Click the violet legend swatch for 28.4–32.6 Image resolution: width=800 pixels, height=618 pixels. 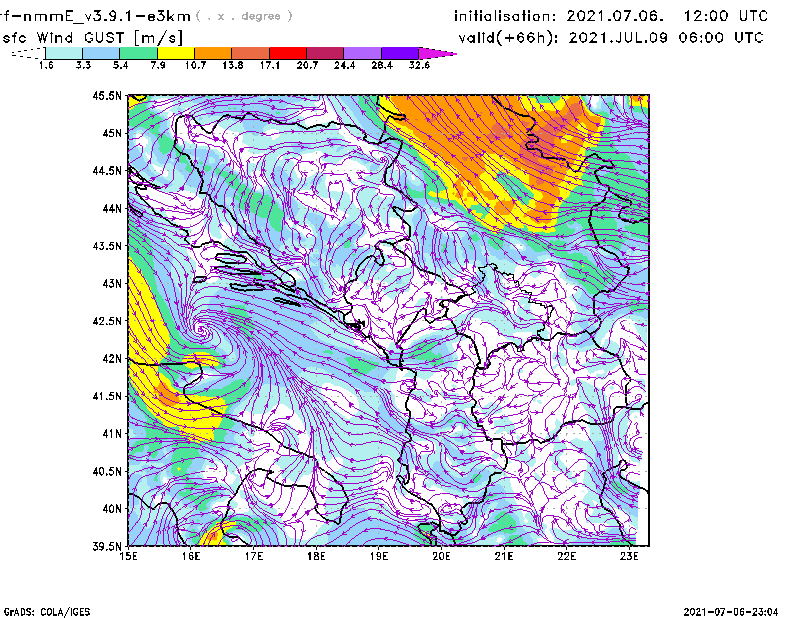point(400,53)
